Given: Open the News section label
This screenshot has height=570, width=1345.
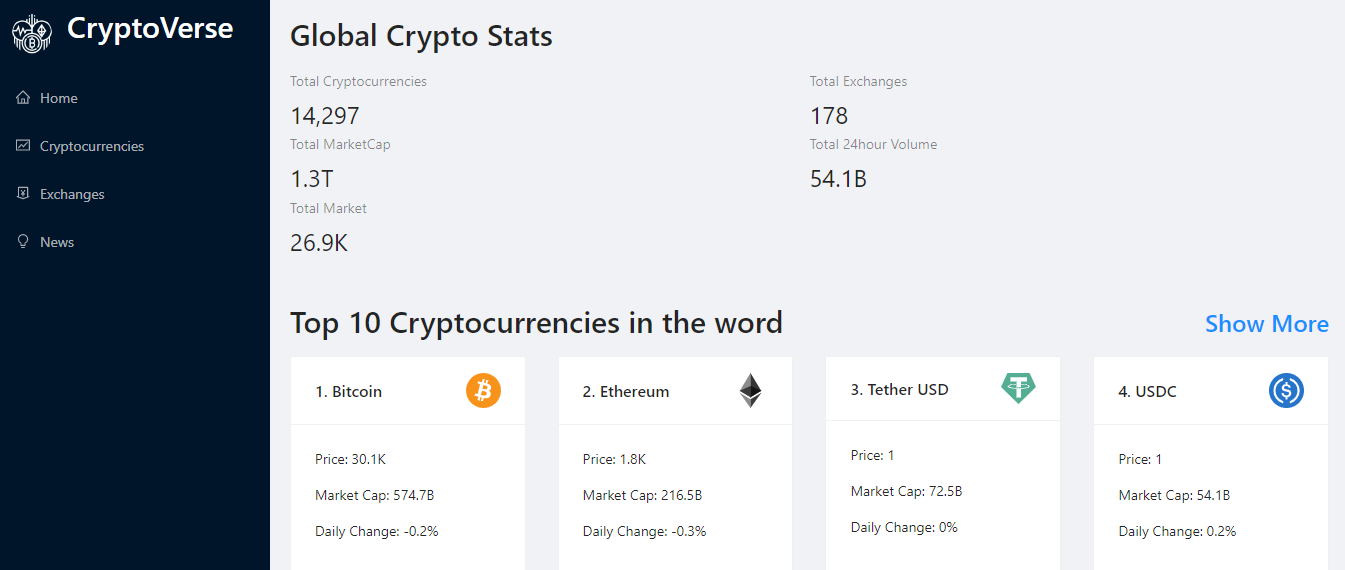Looking at the screenshot, I should click(x=57, y=242).
